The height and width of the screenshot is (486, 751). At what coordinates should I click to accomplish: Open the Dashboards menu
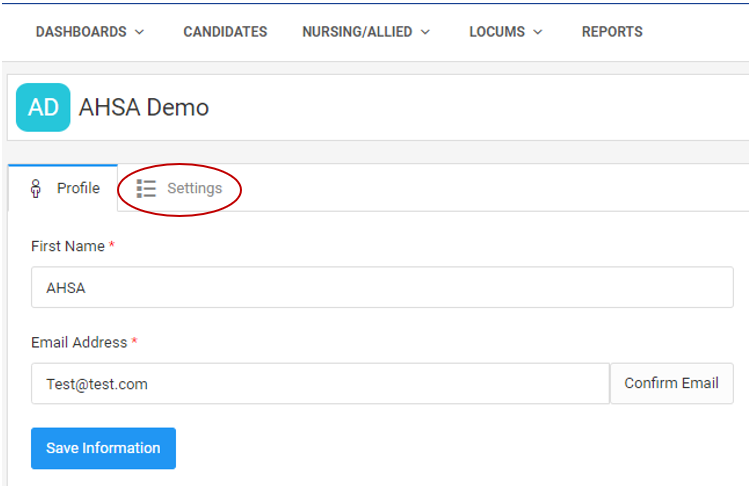tap(82, 32)
